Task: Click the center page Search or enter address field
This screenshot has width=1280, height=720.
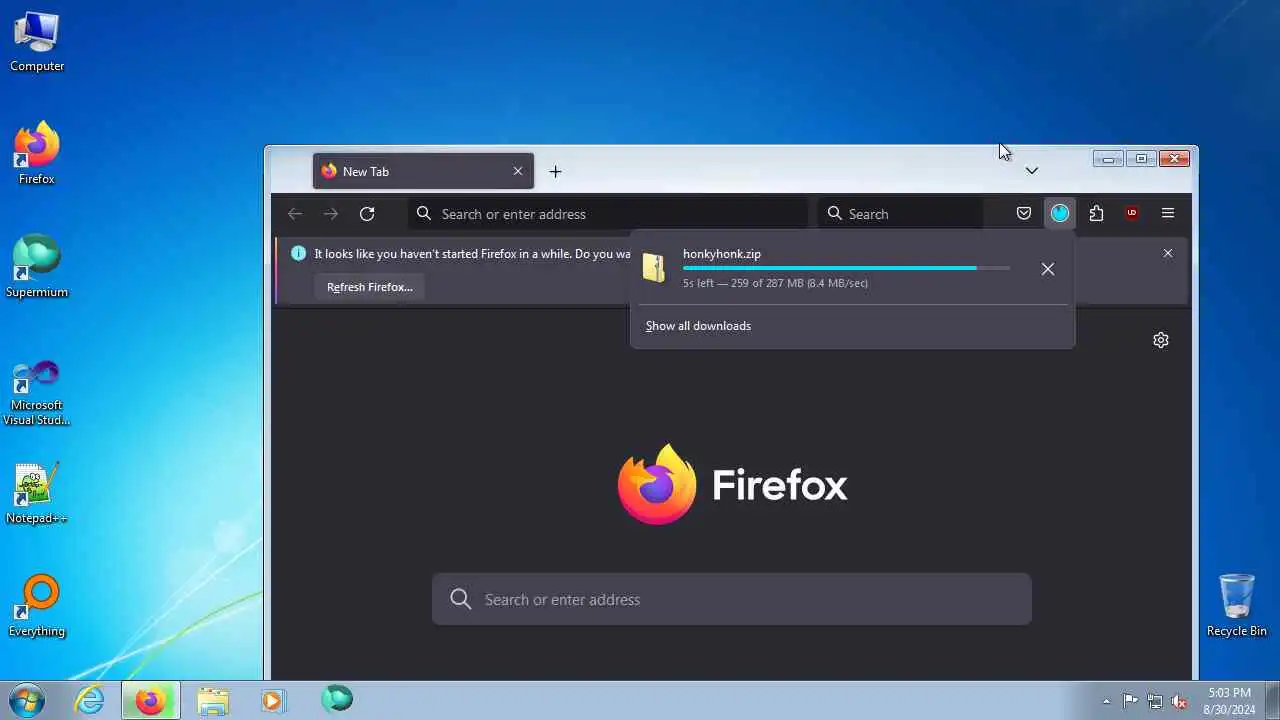Action: [x=731, y=599]
